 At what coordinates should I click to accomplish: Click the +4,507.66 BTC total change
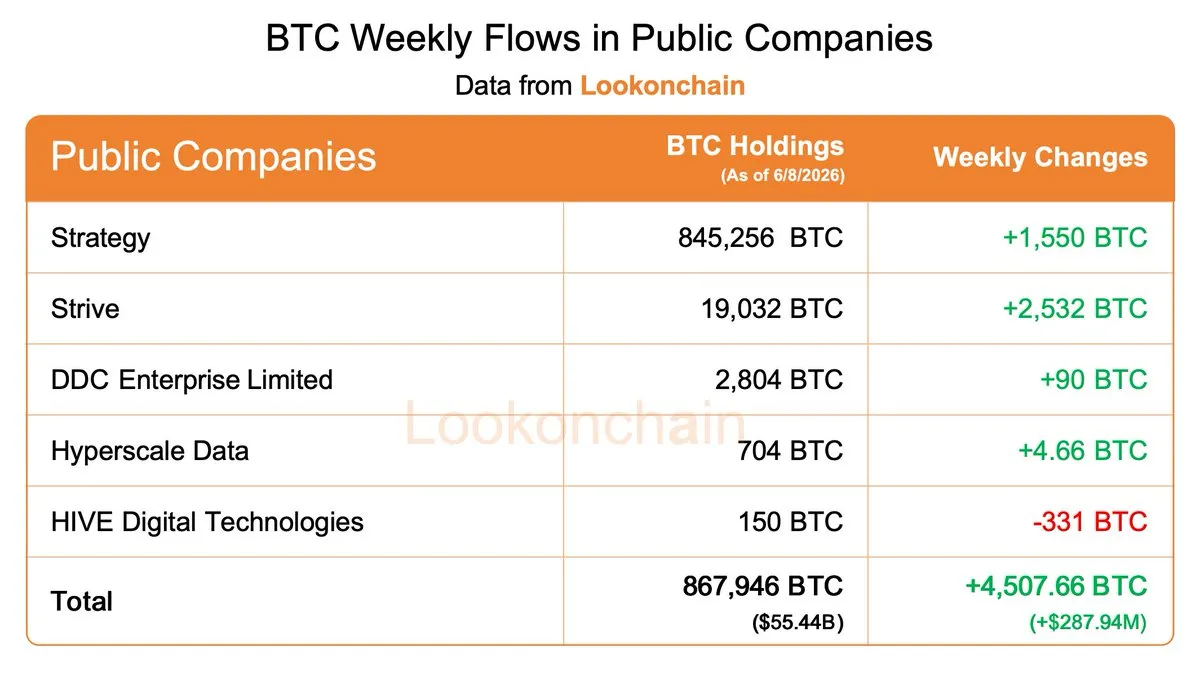point(1056,586)
